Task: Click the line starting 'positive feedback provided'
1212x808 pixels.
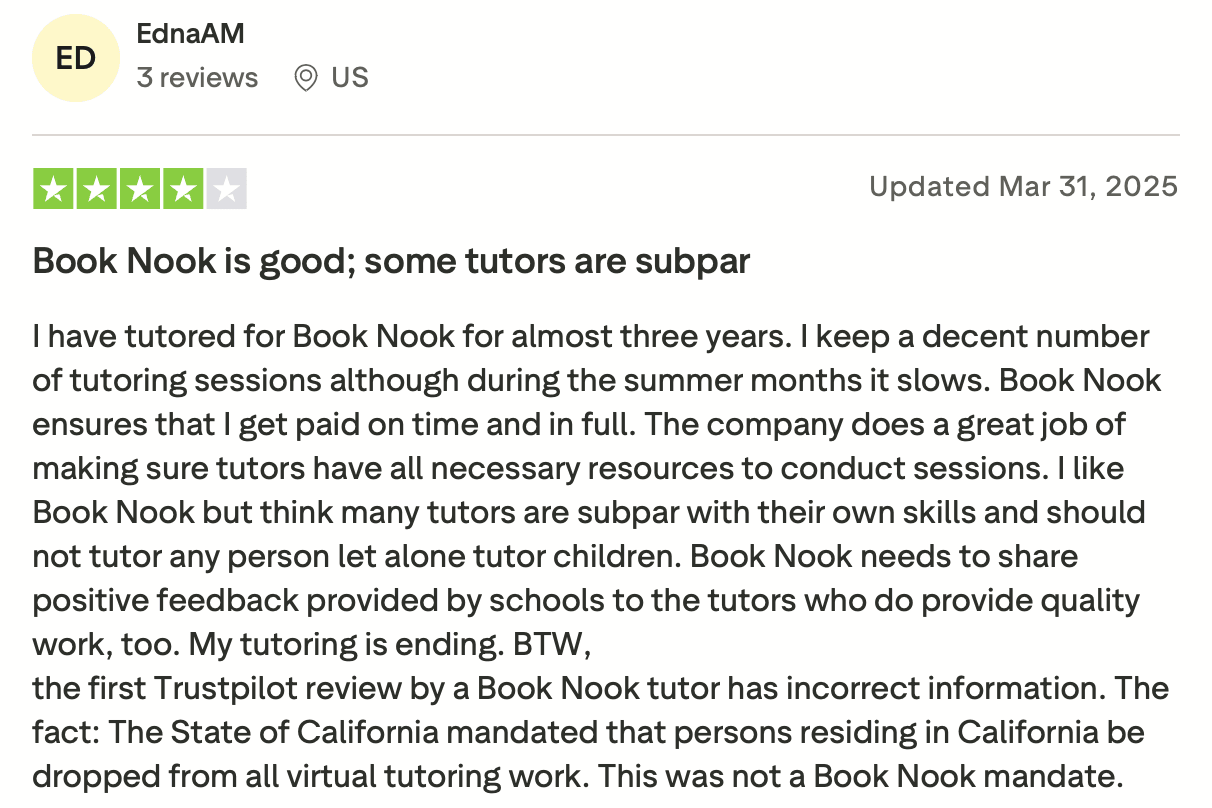Action: (x=586, y=600)
